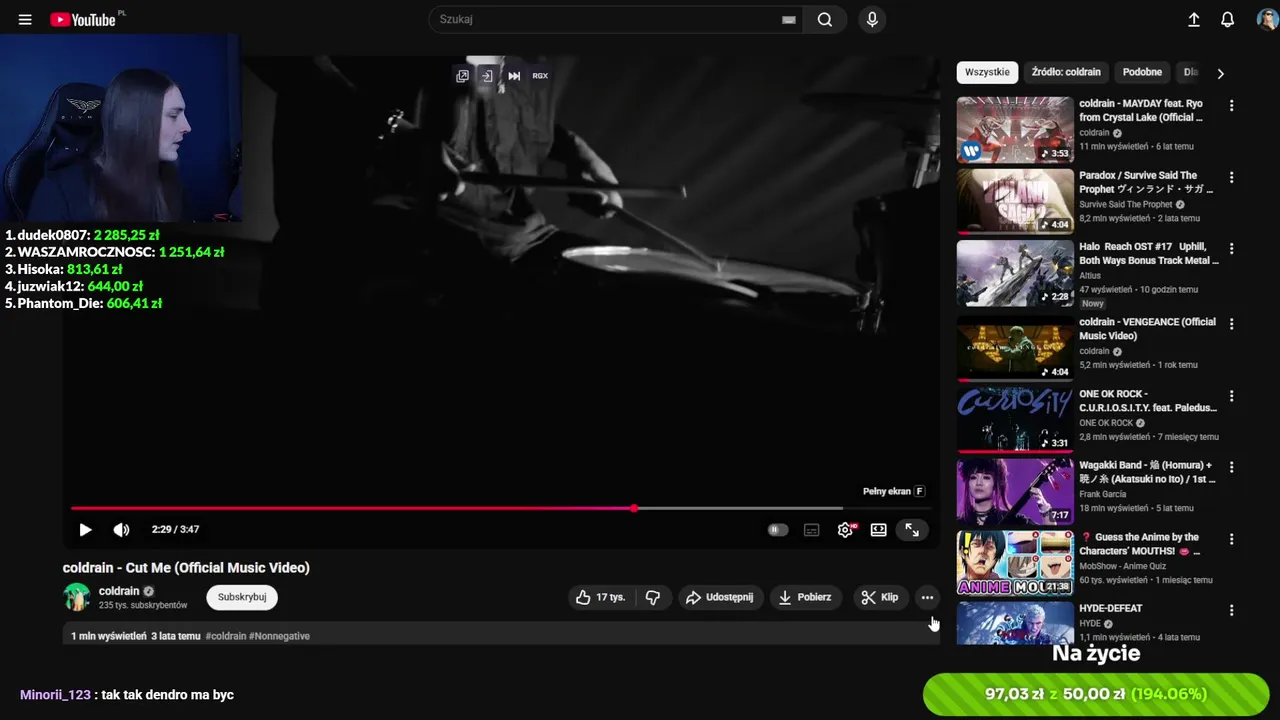The width and height of the screenshot is (1280, 720).
Task: Select the Wszystkie filter chip
Action: pyautogui.click(x=987, y=72)
